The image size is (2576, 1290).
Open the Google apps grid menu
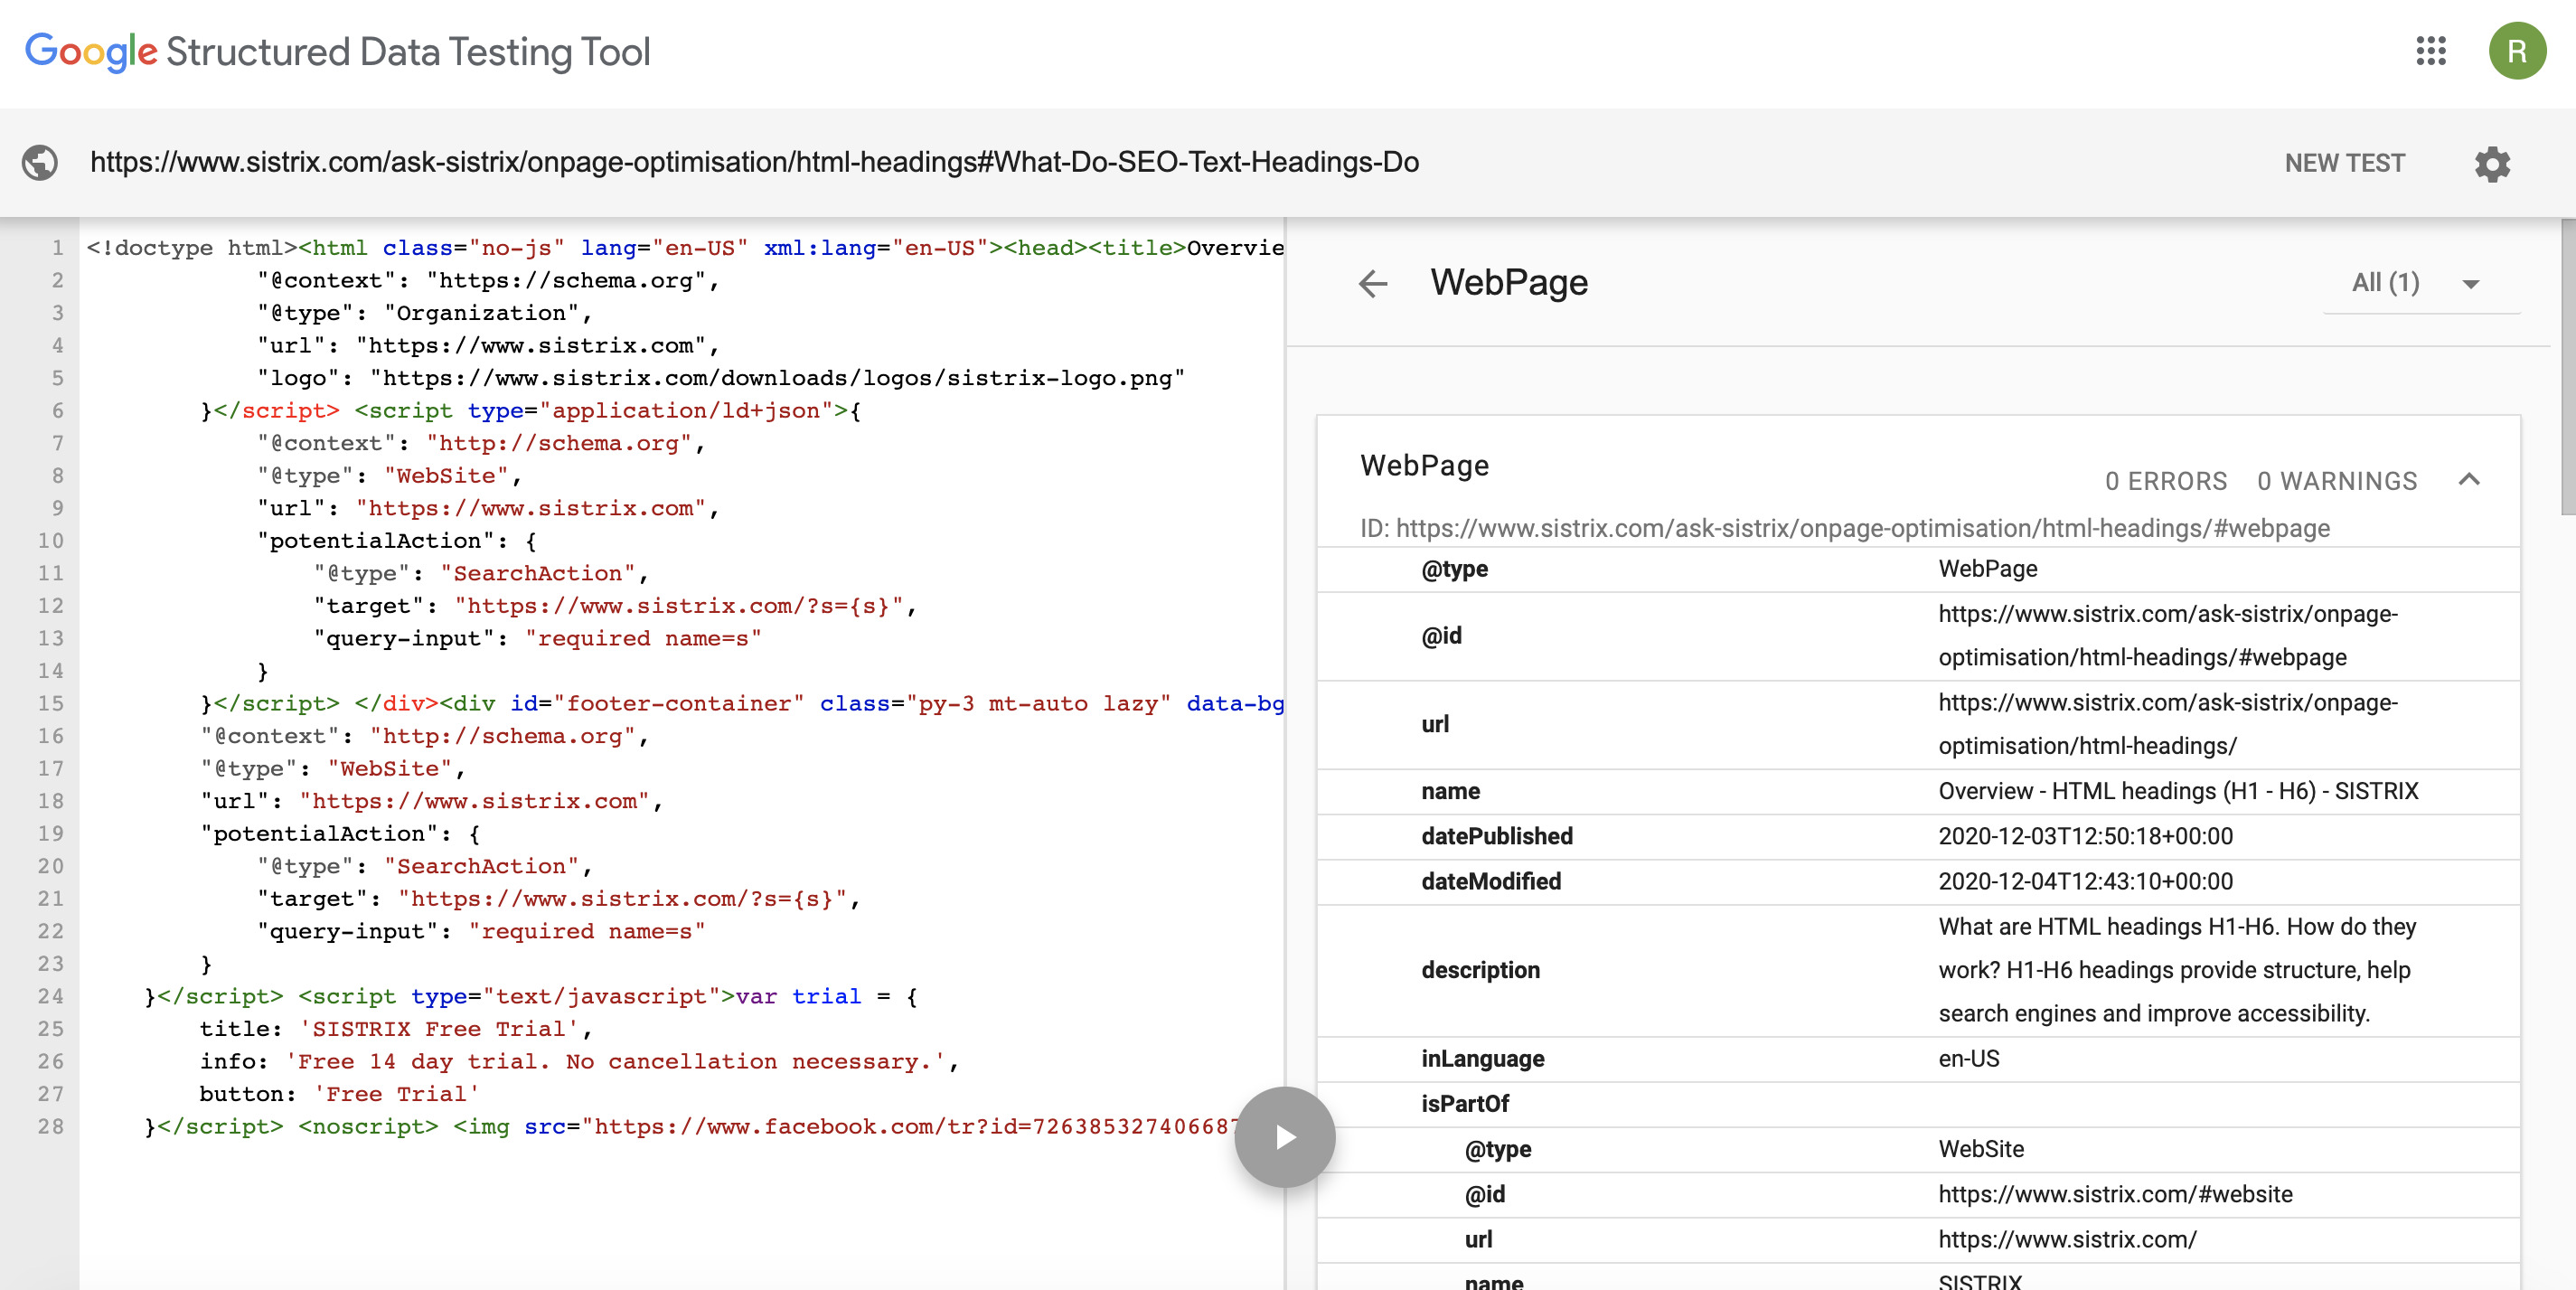point(2430,51)
